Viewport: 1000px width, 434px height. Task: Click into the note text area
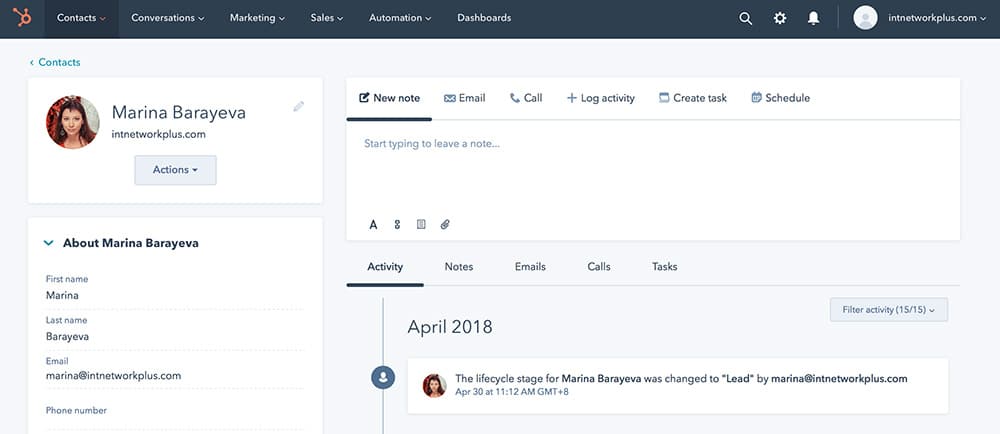(x=652, y=170)
